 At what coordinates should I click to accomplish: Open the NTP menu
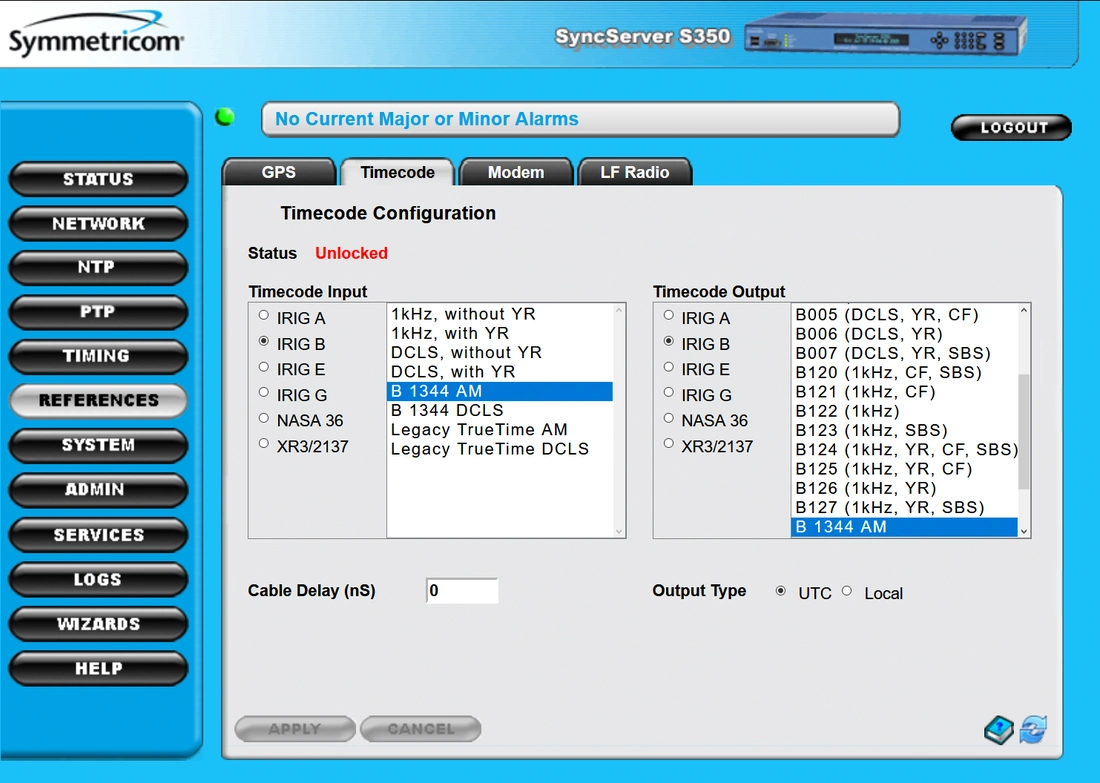(x=98, y=267)
